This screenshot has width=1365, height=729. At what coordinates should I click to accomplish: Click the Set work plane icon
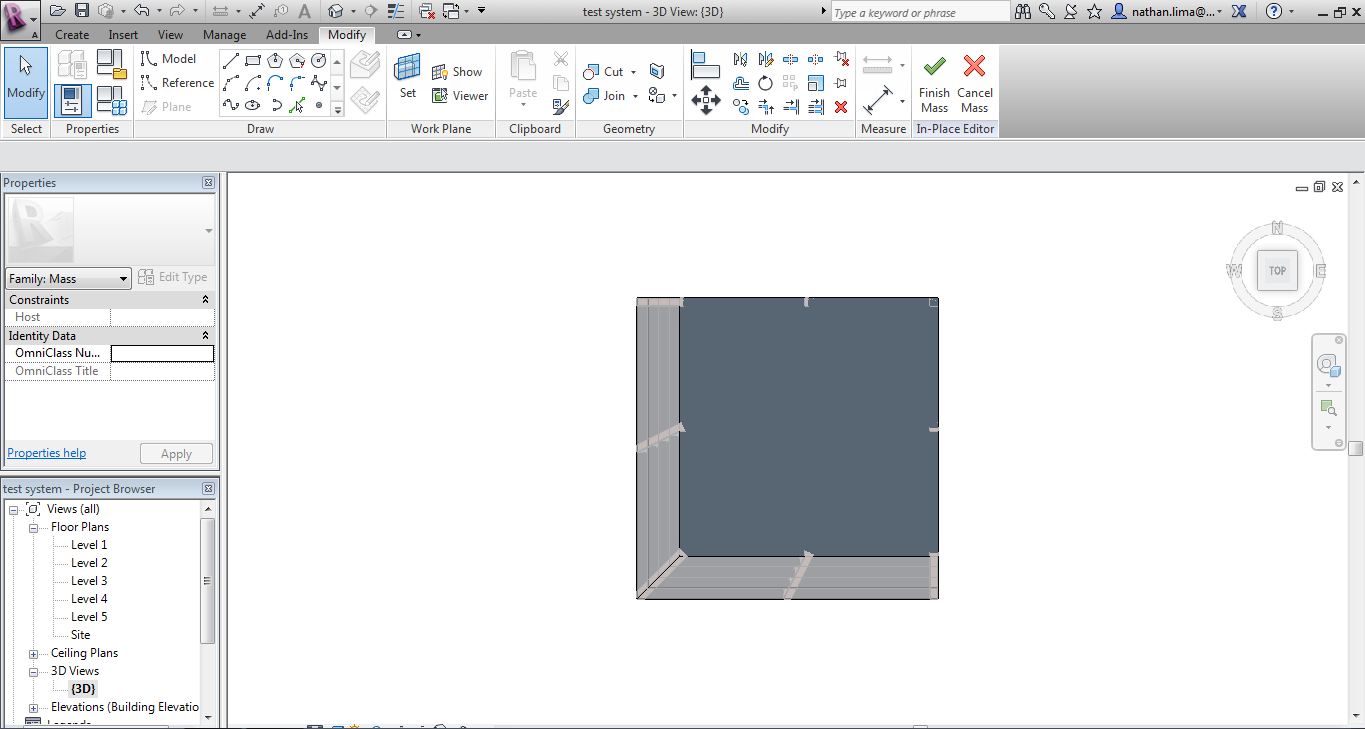(407, 76)
